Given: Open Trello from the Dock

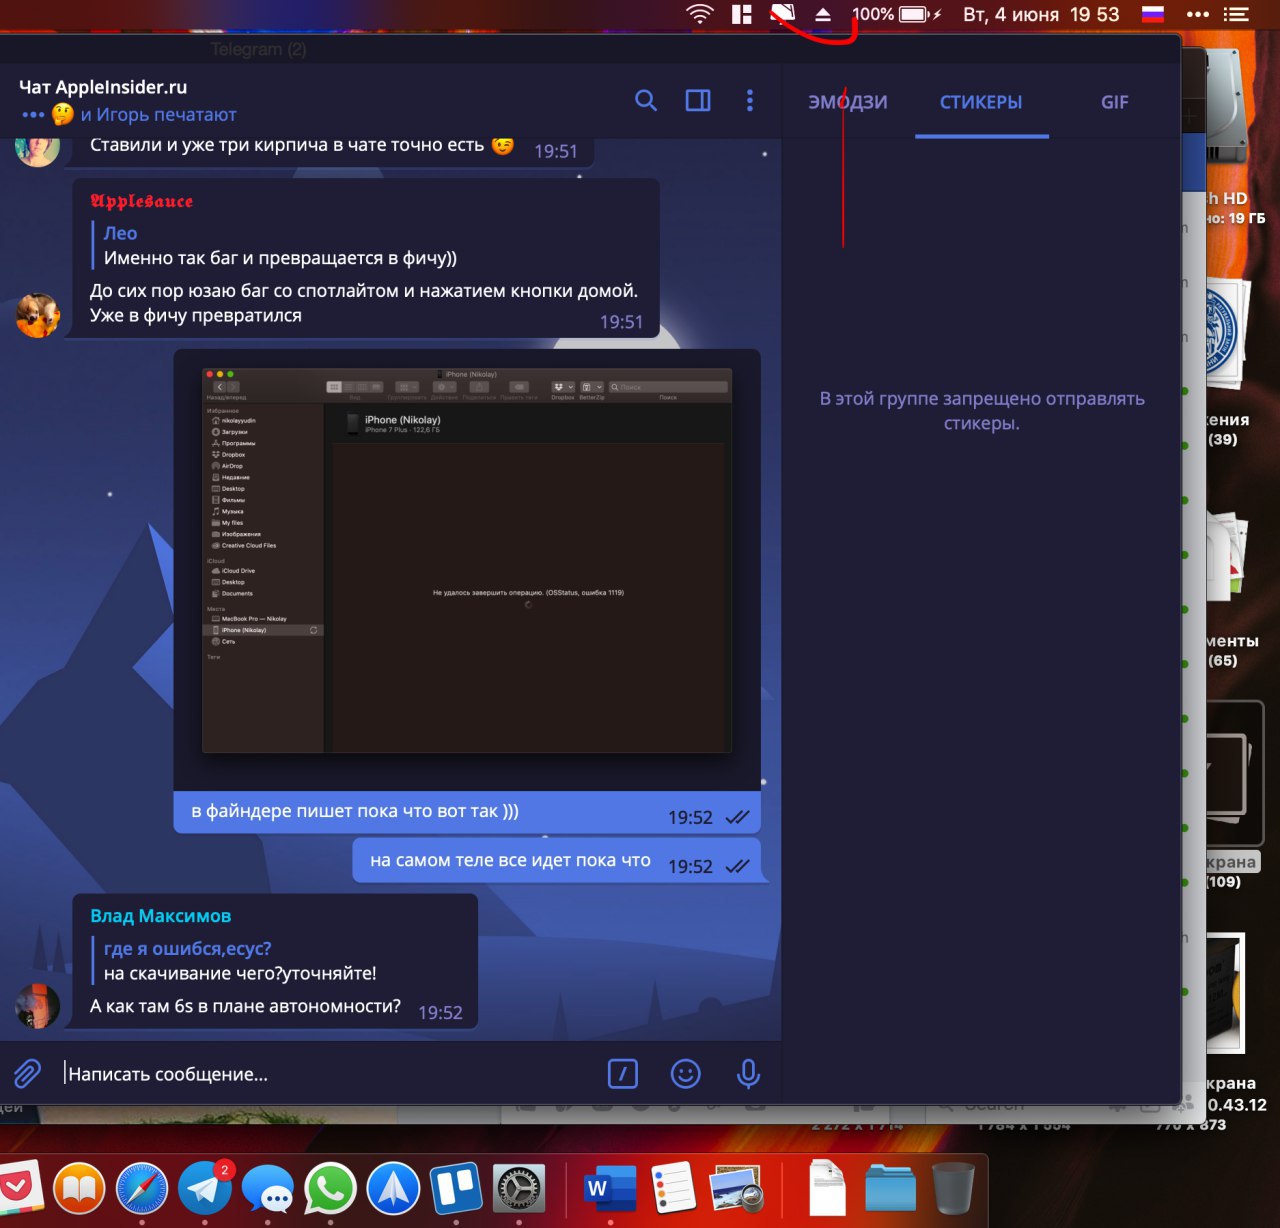Looking at the screenshot, I should click(456, 1189).
